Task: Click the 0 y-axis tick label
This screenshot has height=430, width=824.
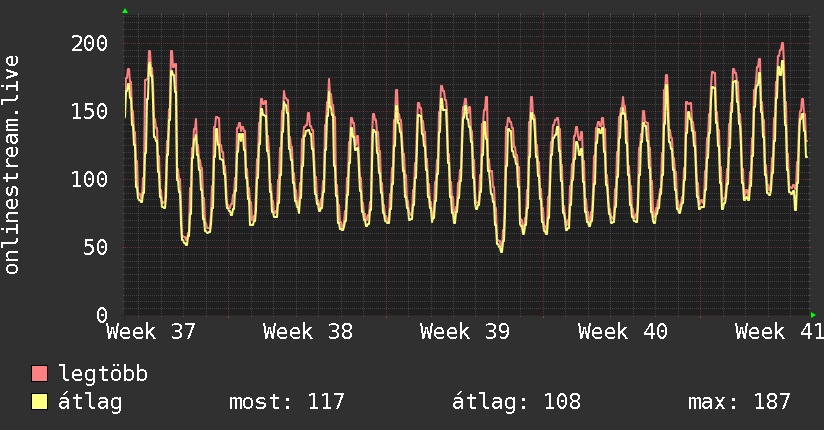Action: tap(102, 315)
